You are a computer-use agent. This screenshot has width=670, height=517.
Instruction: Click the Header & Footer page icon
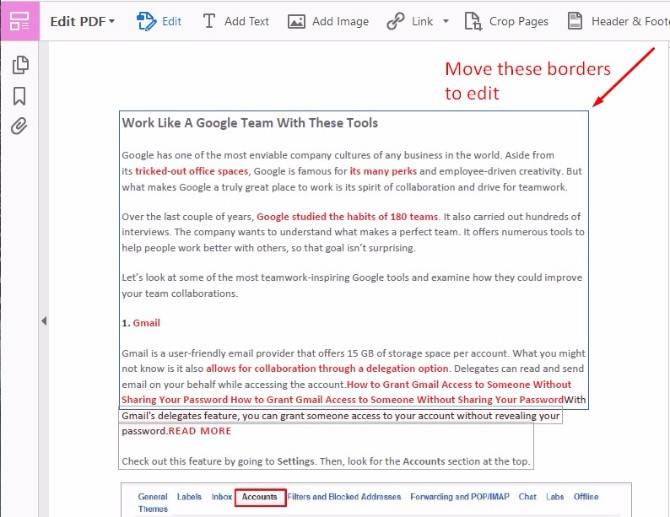pyautogui.click(x=575, y=21)
